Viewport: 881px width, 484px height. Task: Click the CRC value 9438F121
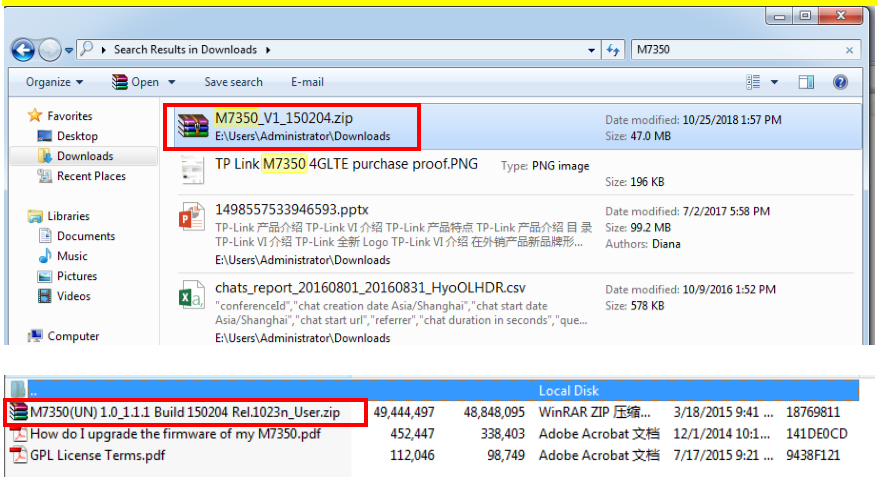pos(812,455)
